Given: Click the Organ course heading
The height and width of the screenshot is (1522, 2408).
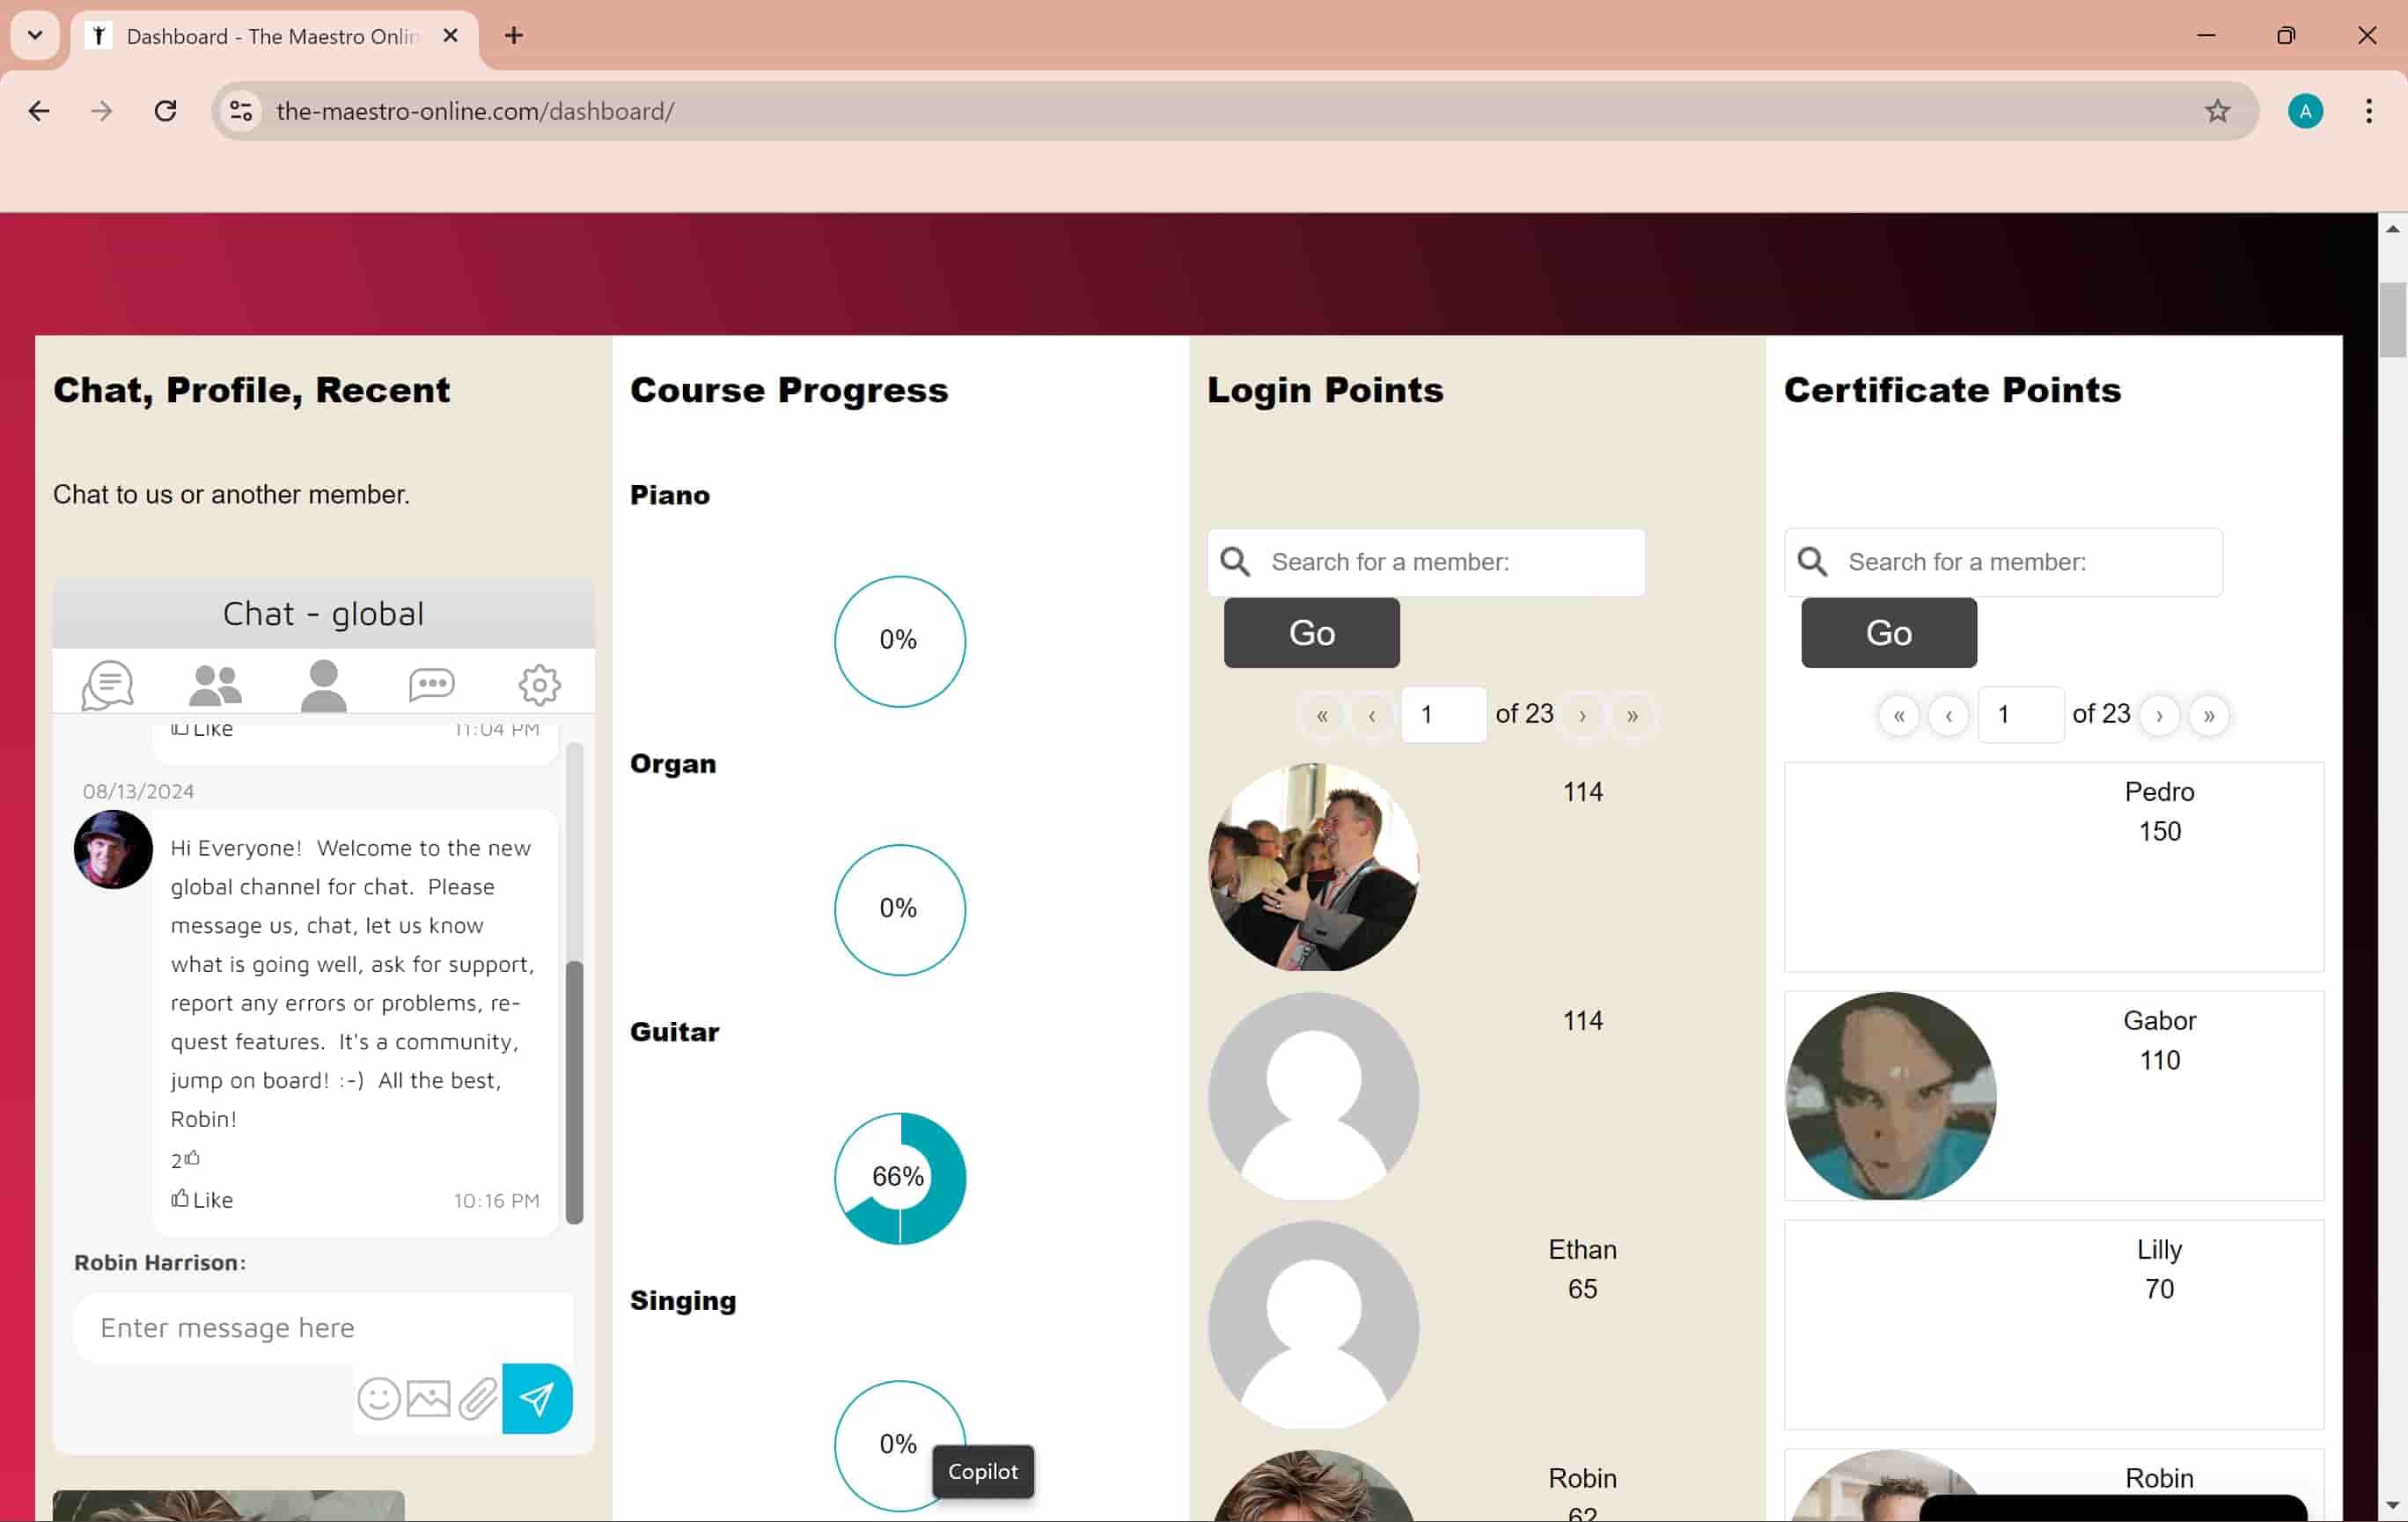Looking at the screenshot, I should coord(672,764).
